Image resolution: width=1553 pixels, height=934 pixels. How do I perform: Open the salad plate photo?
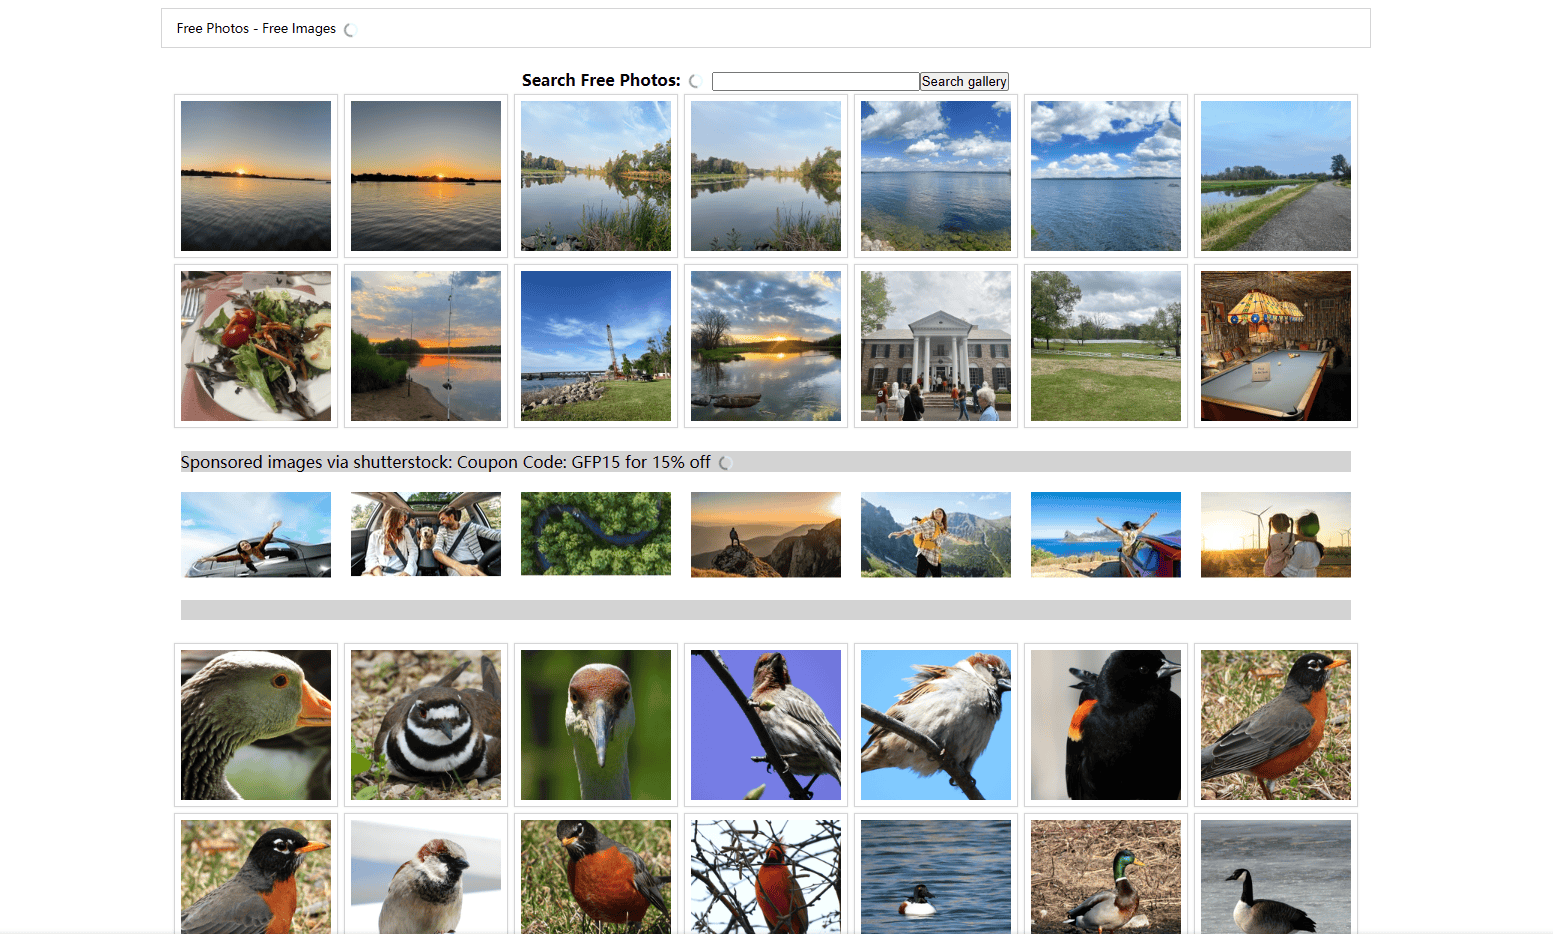click(255, 345)
